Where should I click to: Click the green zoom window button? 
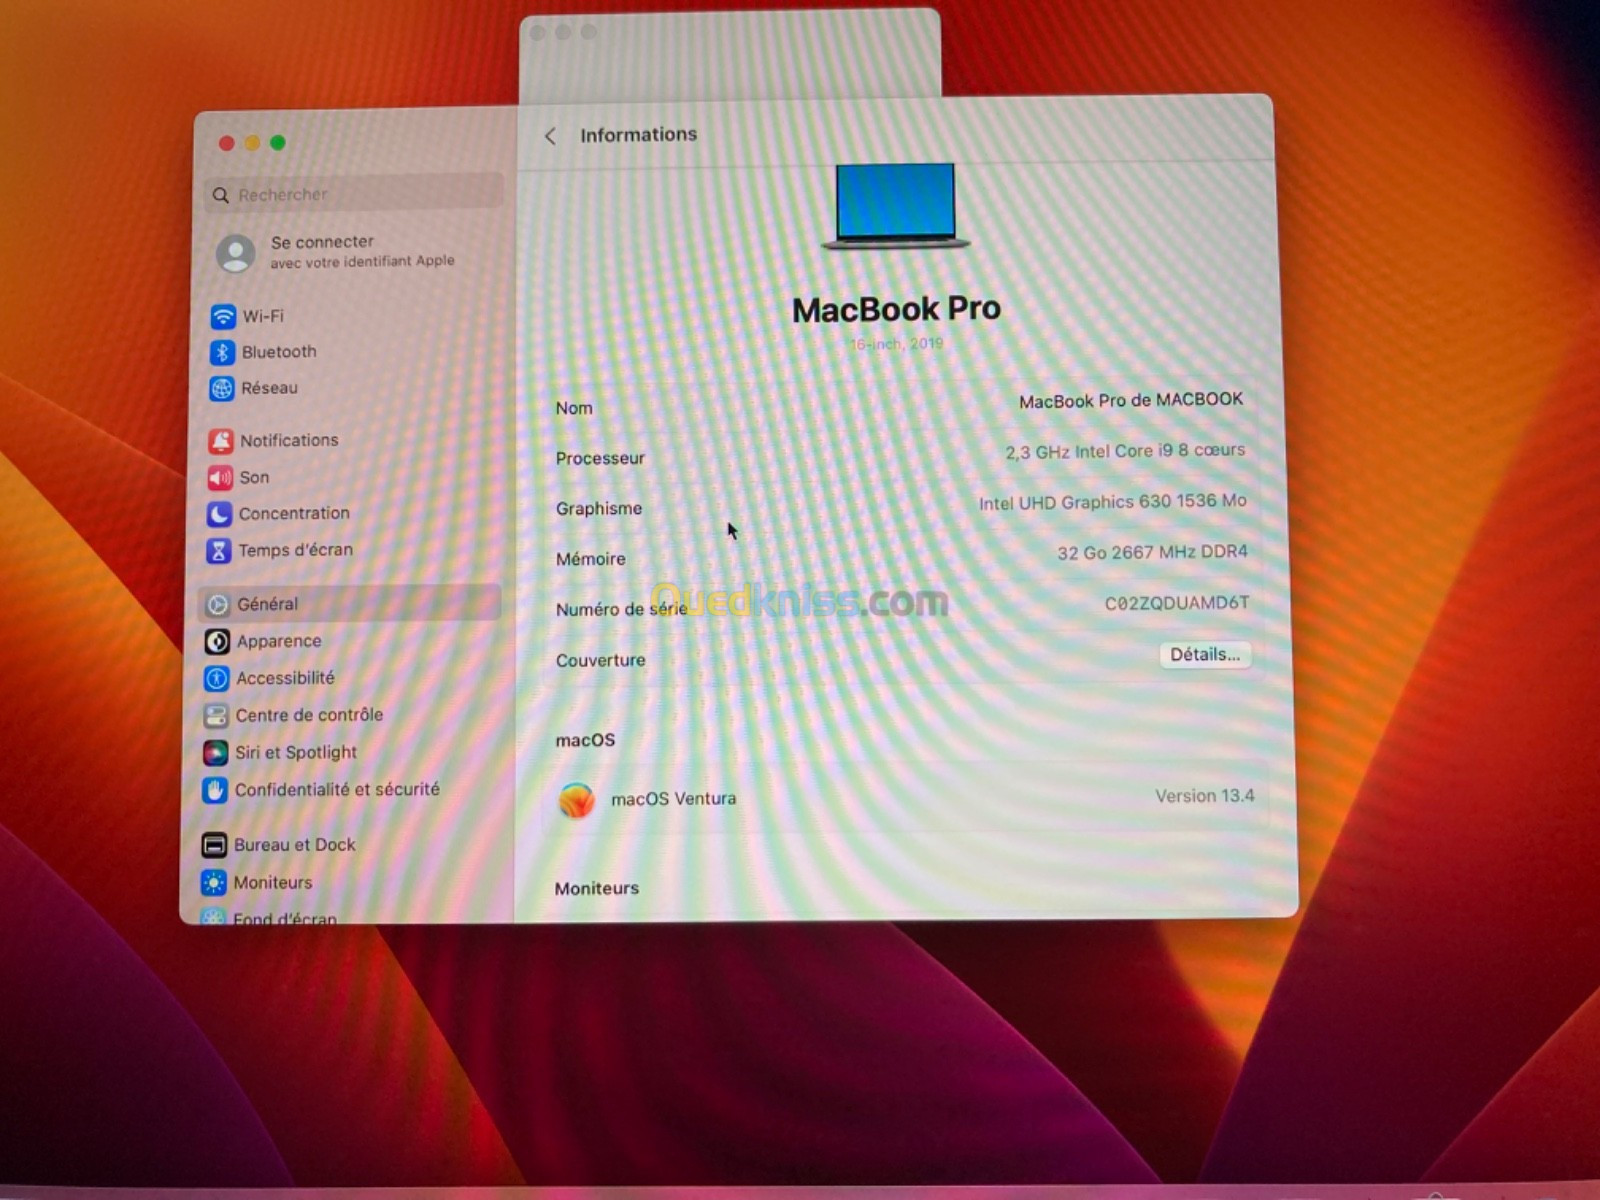(278, 143)
